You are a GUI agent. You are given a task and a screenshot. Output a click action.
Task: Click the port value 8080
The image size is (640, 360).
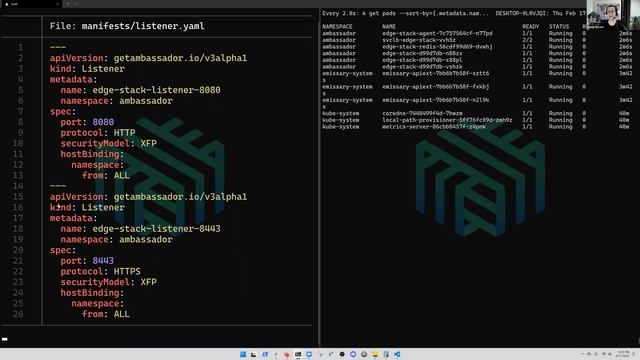tap(103, 122)
